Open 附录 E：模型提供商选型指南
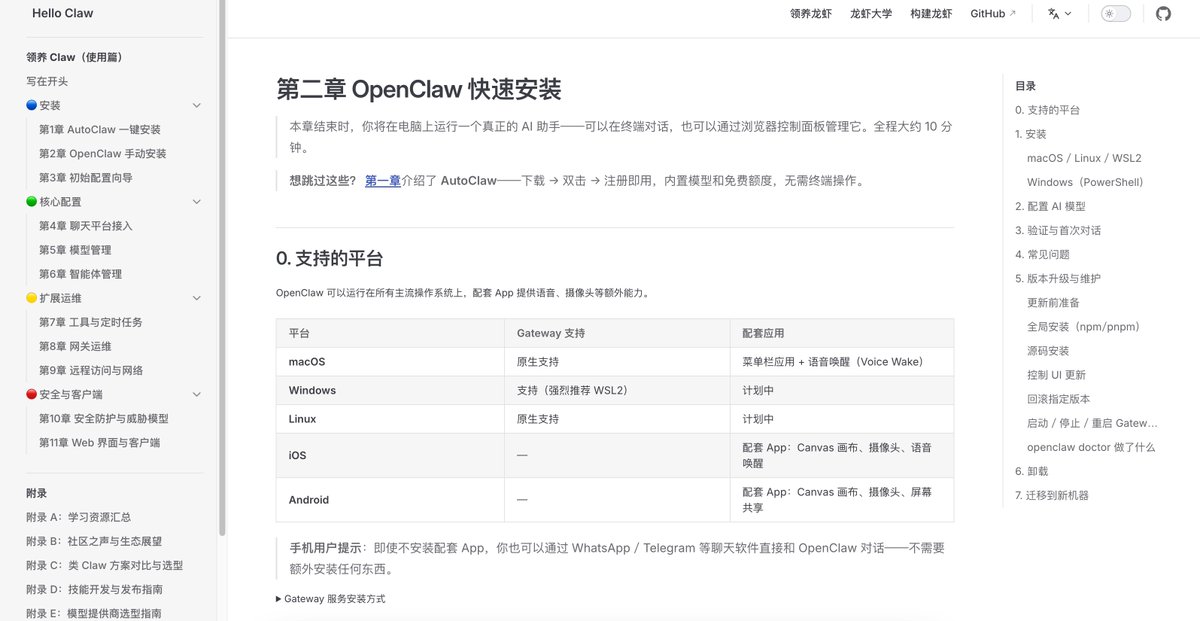The height and width of the screenshot is (621, 1200). (x=94, y=613)
